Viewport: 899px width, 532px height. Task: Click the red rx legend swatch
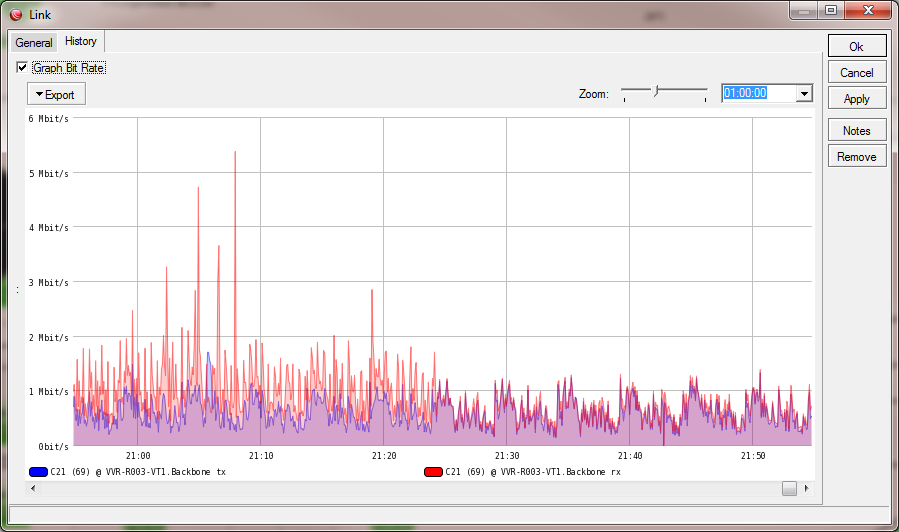point(433,472)
